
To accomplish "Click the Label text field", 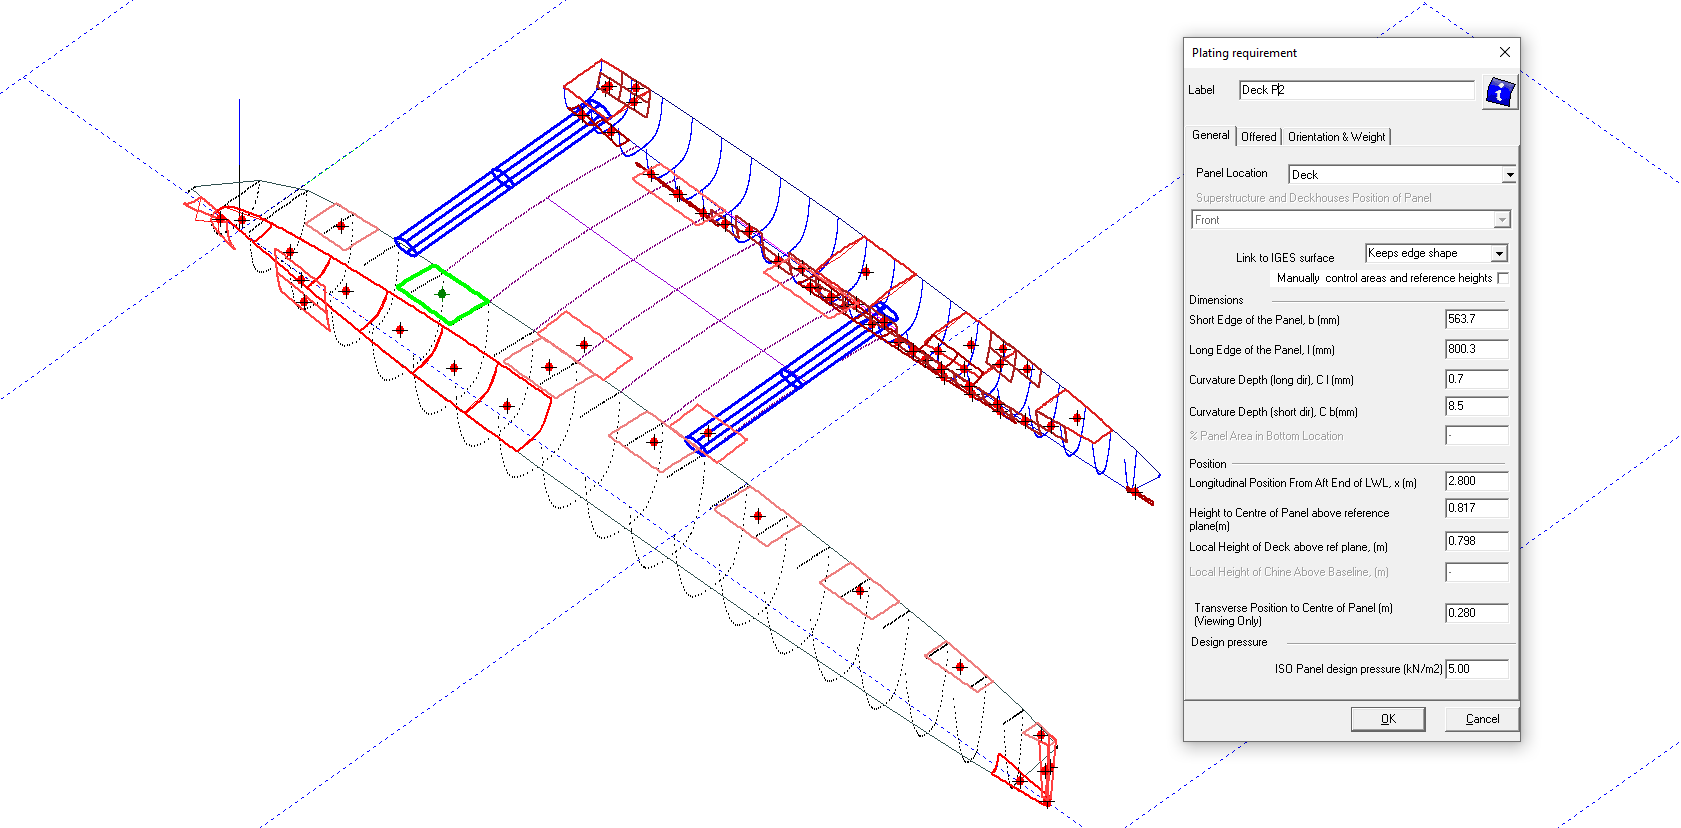I will coord(1355,90).
